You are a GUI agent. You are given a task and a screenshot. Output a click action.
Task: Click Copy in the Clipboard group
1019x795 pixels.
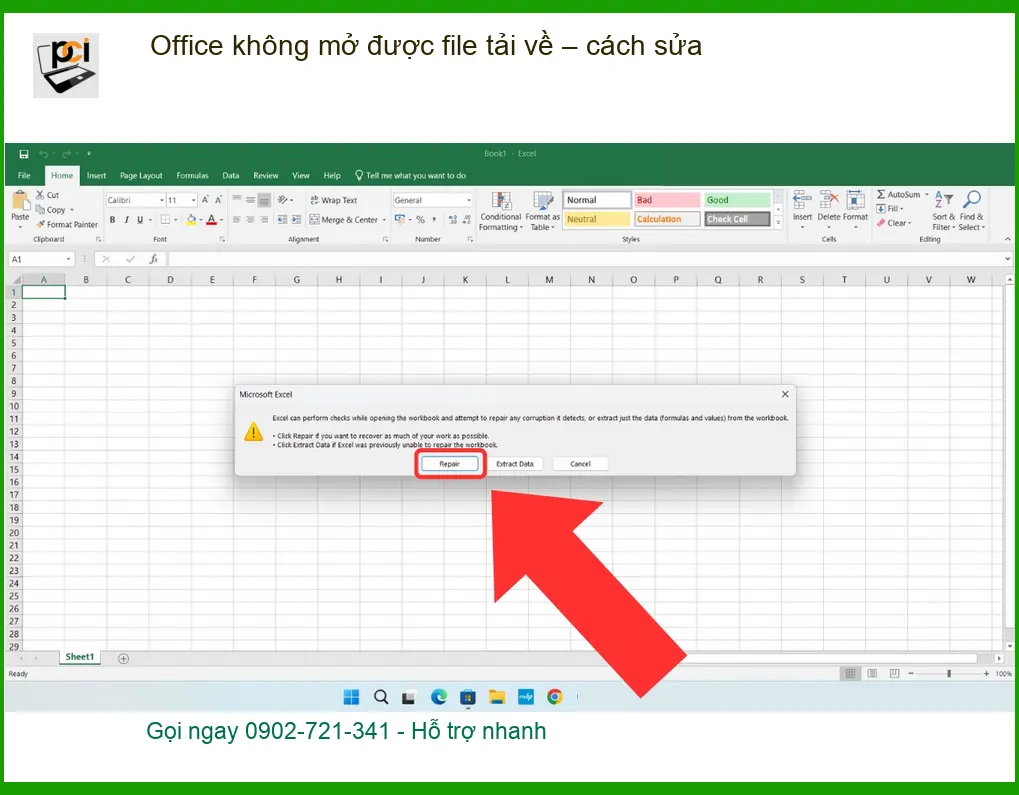click(x=51, y=209)
